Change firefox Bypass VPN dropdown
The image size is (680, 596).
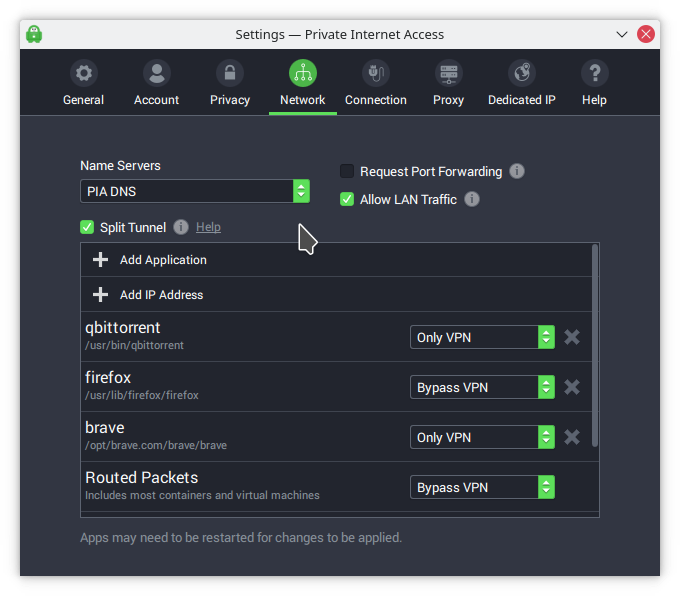[x=482, y=387]
